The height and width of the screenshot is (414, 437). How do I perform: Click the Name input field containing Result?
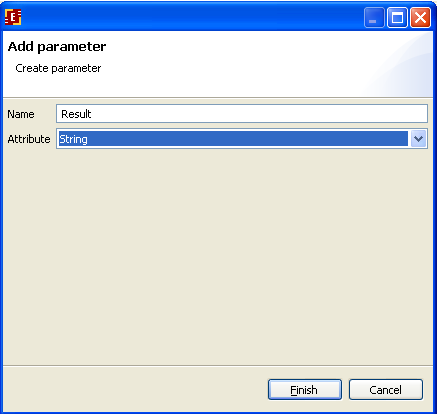[242, 114]
